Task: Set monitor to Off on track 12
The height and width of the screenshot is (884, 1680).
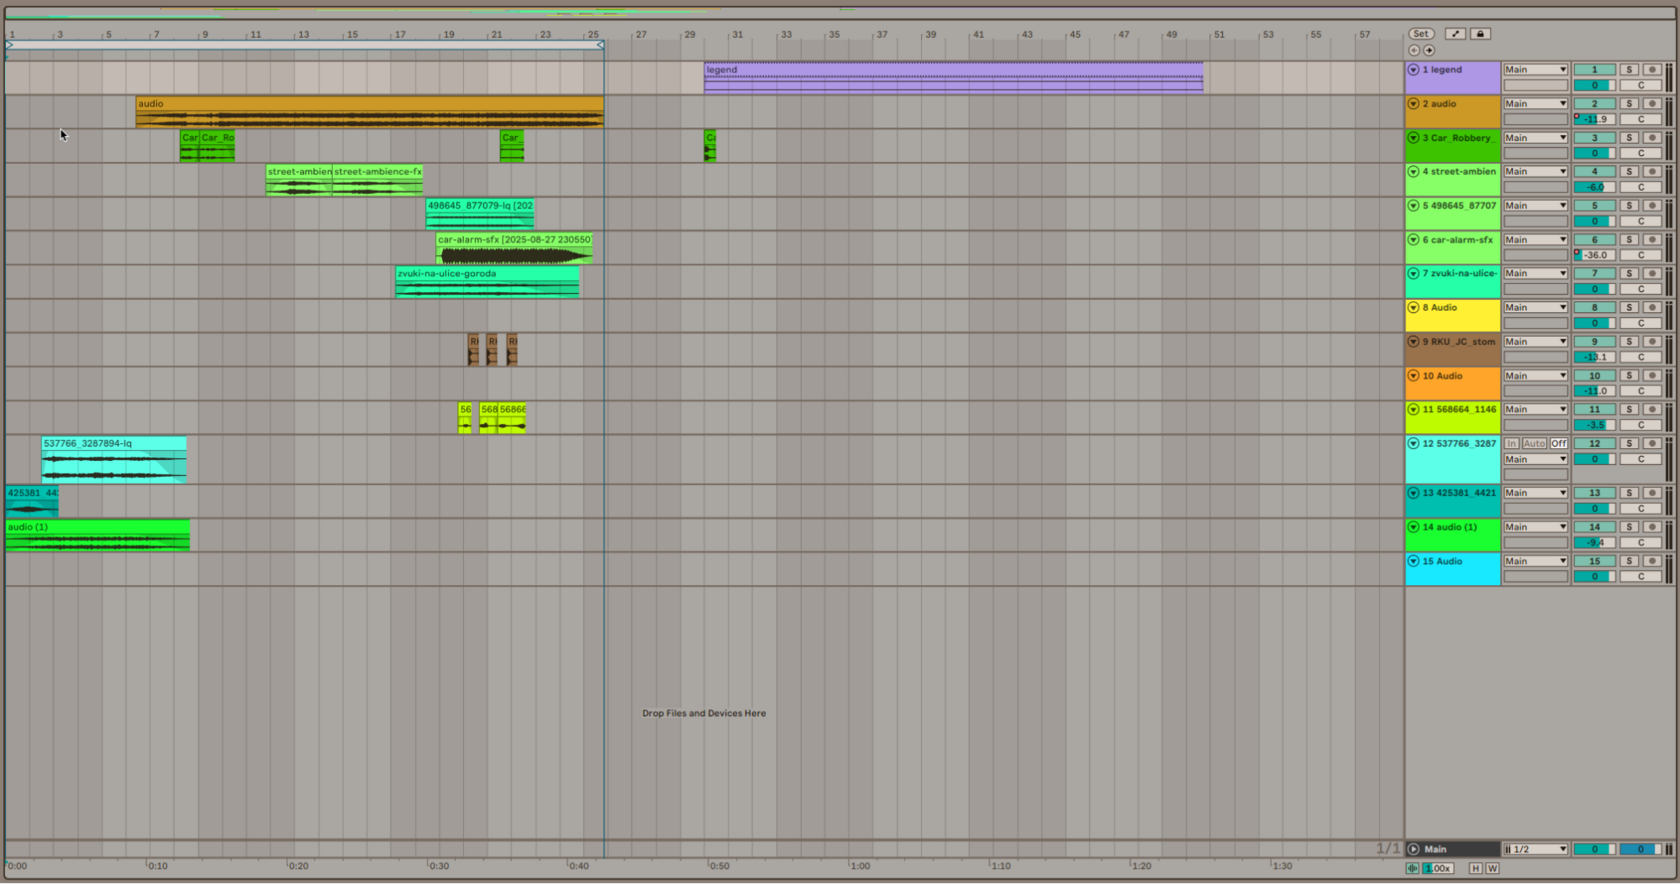Action: (1558, 444)
